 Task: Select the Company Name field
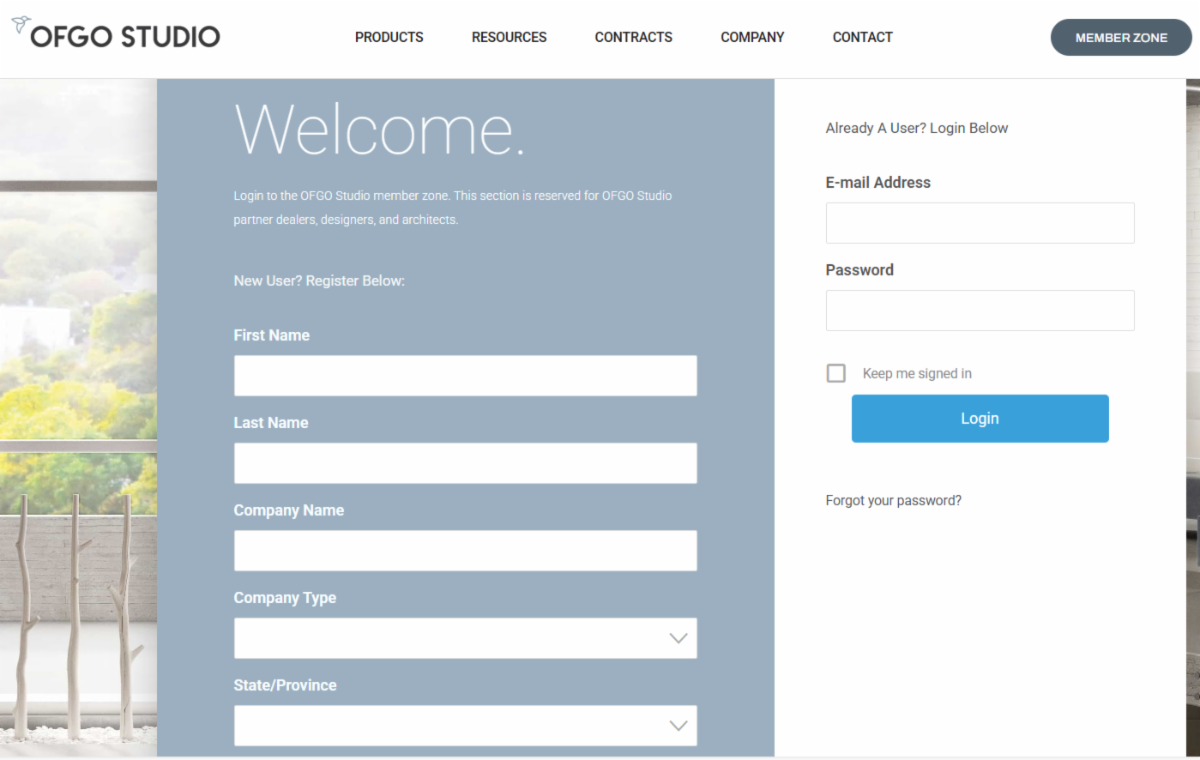tap(465, 551)
